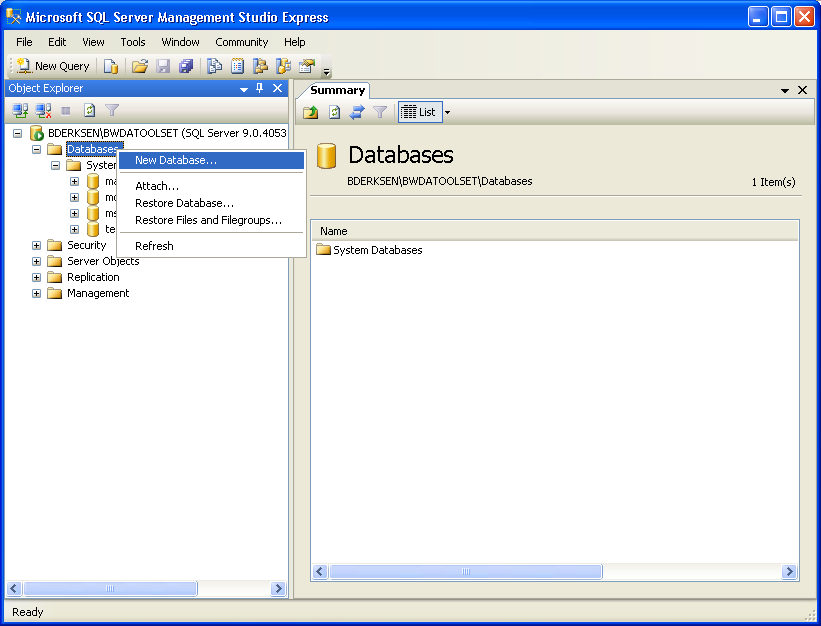Click the Open File folder icon
Image resolution: width=821 pixels, height=626 pixels.
[140, 66]
